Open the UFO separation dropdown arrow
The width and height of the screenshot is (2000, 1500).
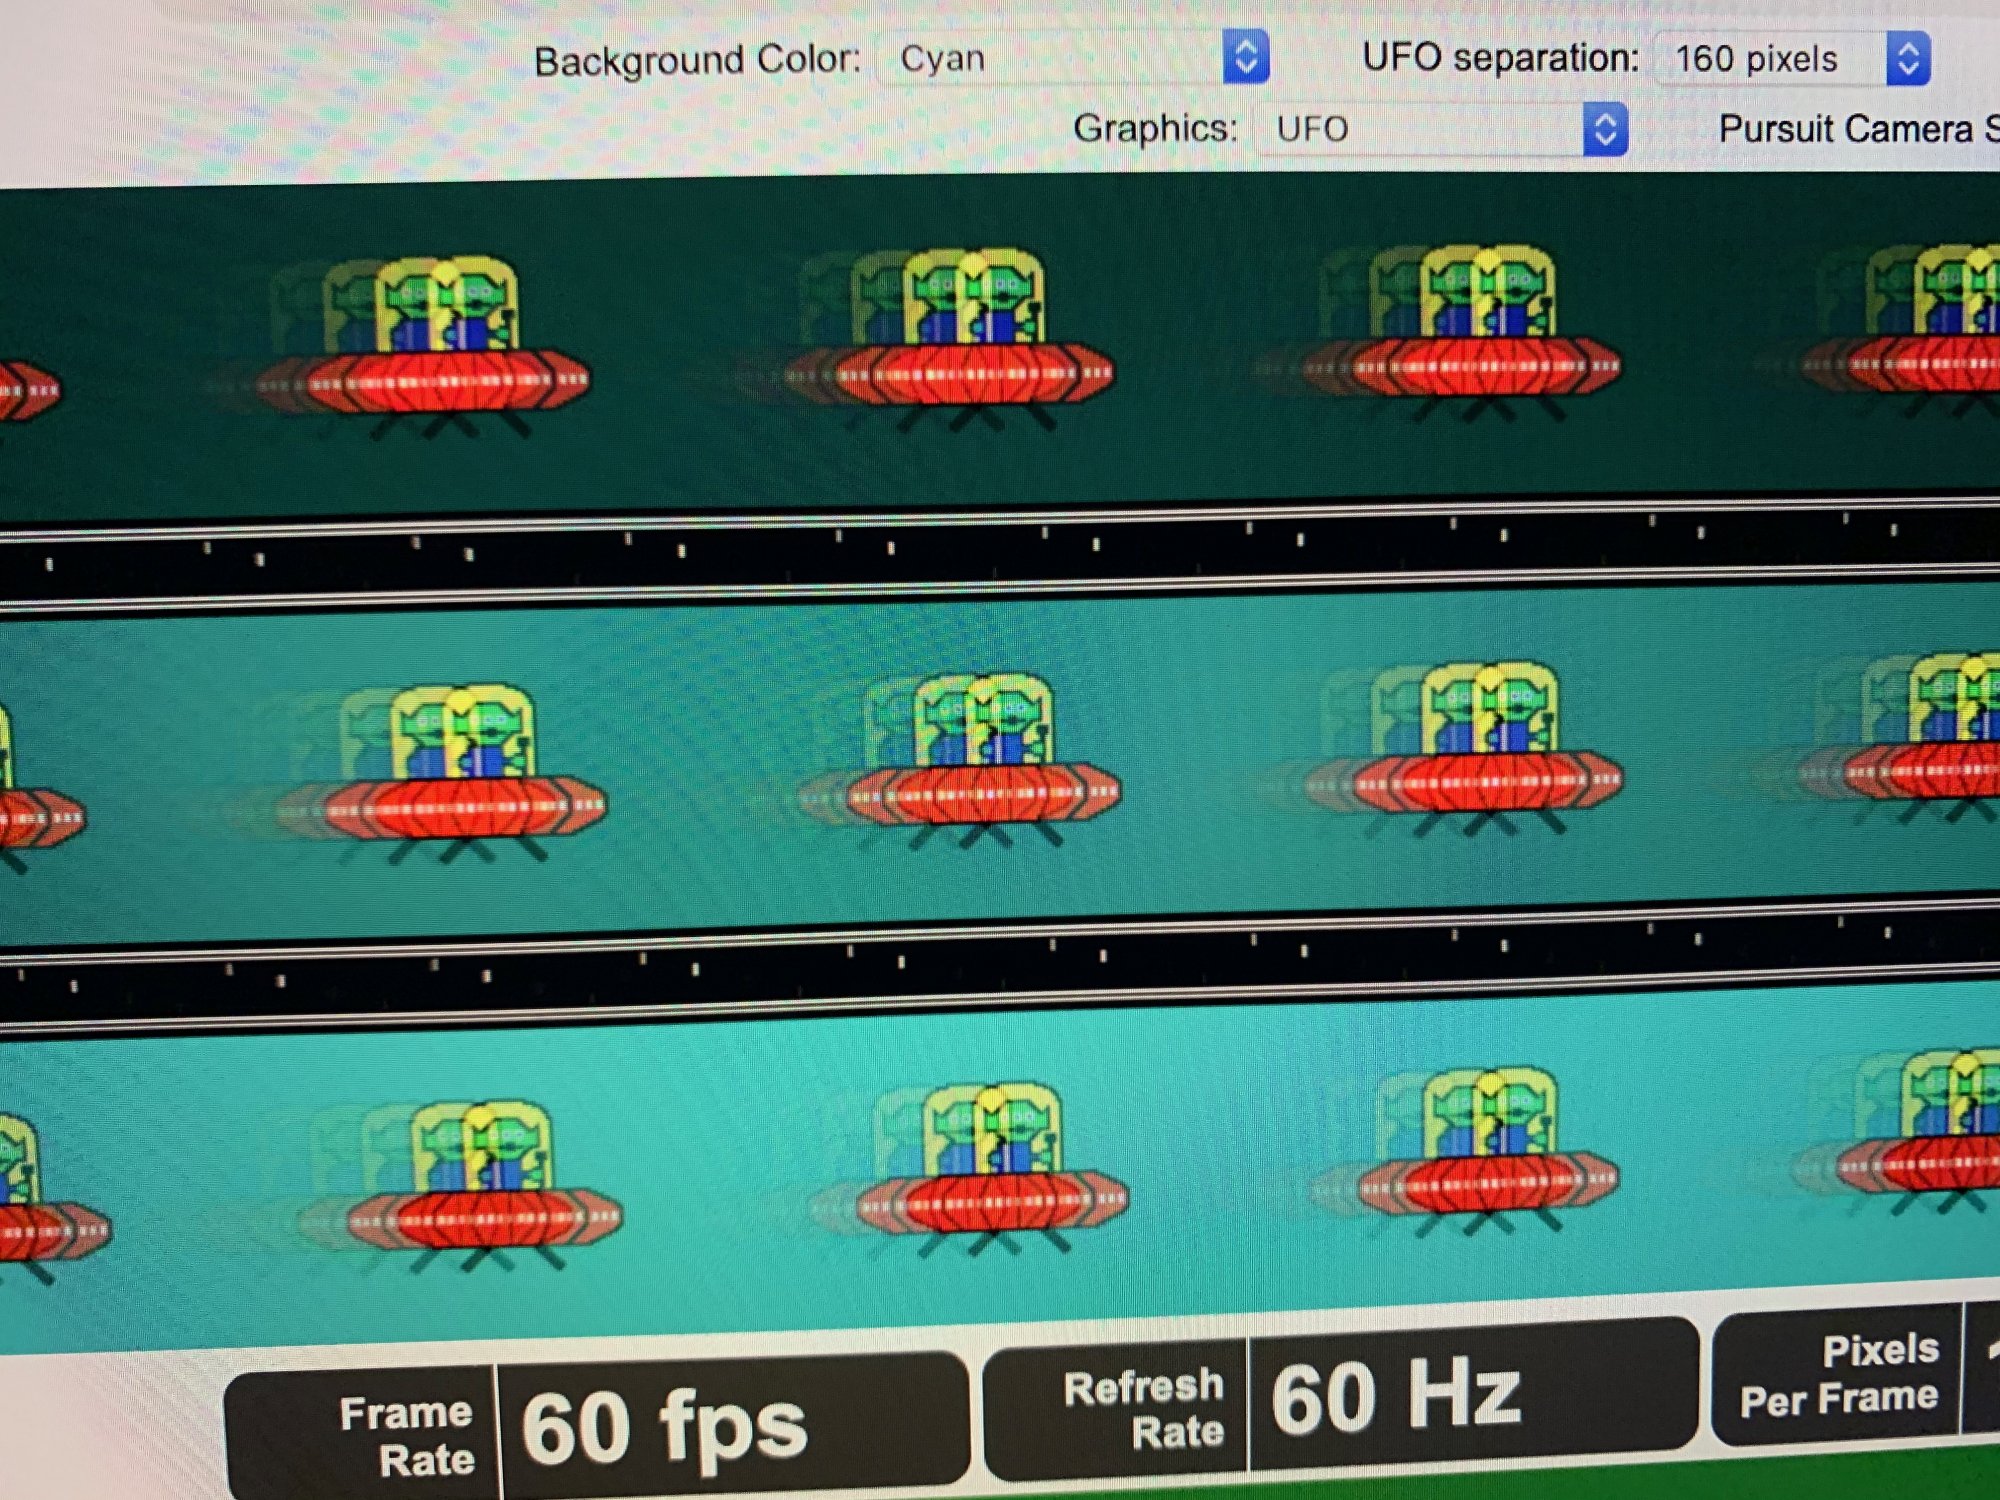pyautogui.click(x=1907, y=58)
